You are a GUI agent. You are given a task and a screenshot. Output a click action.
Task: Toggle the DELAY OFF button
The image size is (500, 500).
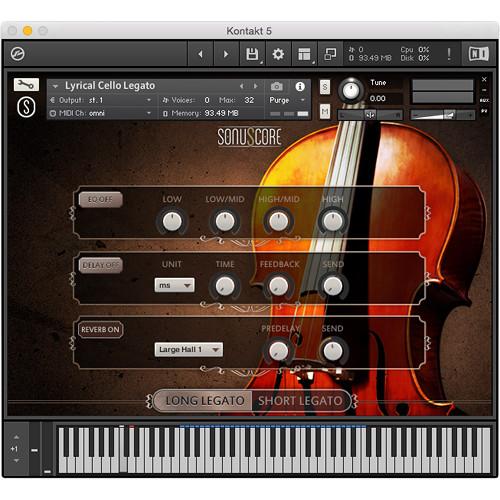(100, 265)
